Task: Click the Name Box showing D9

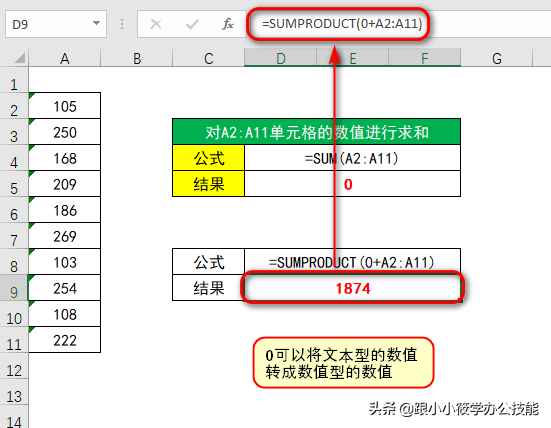Action: coord(56,24)
